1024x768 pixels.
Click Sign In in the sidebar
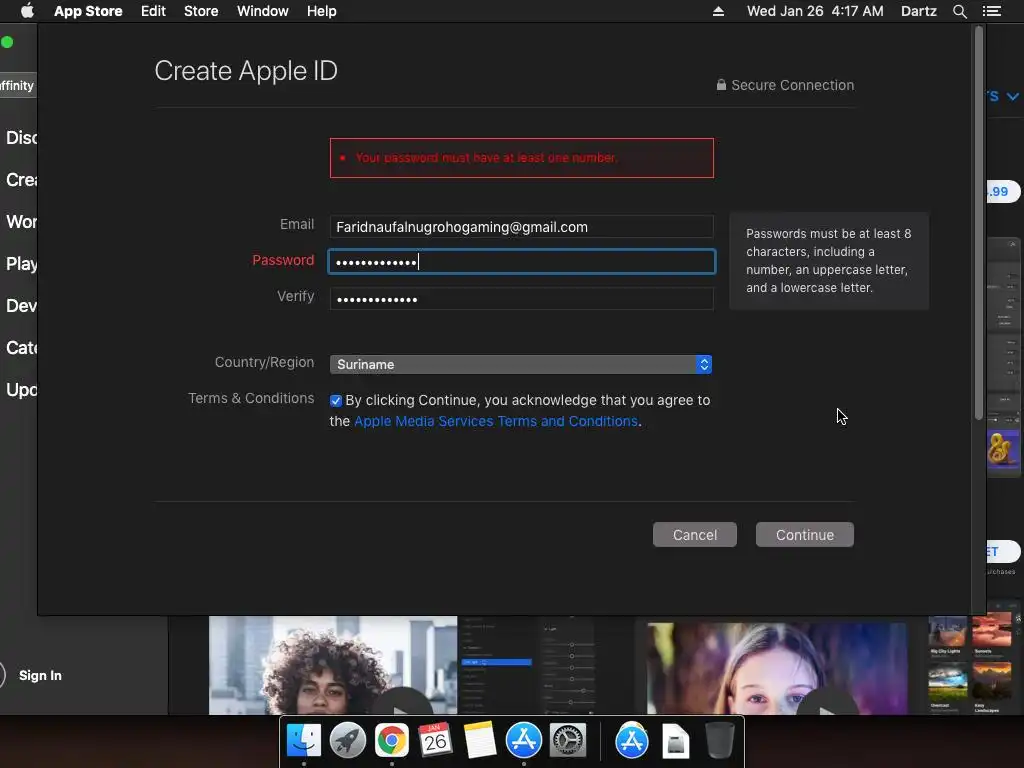pos(40,675)
